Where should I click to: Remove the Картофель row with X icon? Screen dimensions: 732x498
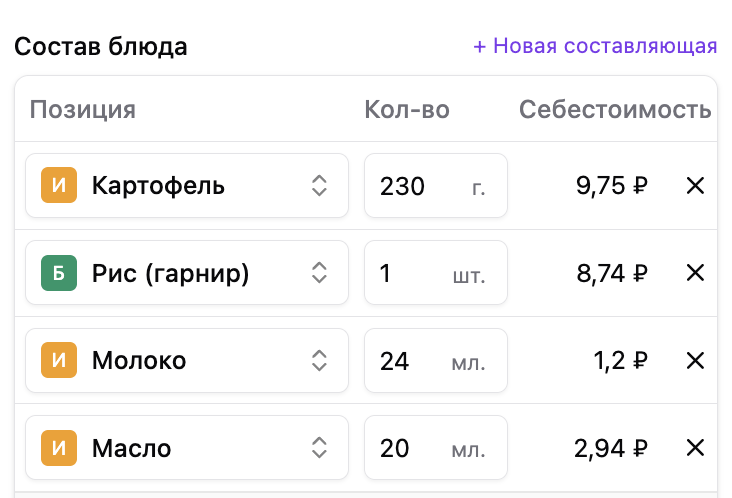(x=695, y=186)
